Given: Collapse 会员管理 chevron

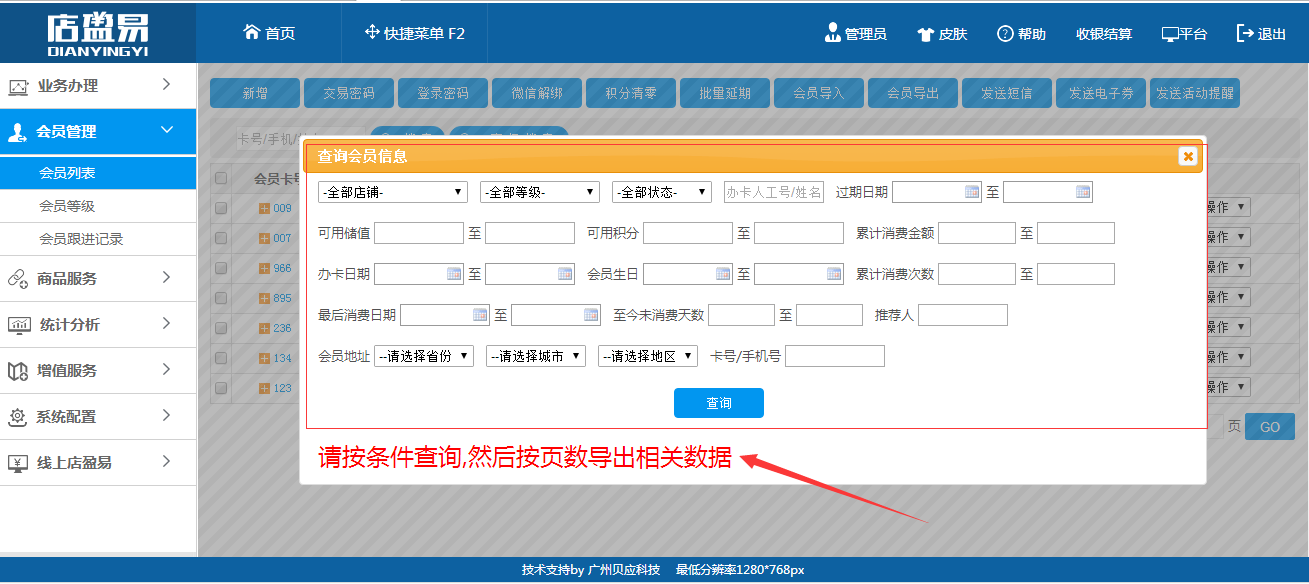Looking at the screenshot, I should click(x=167, y=130).
